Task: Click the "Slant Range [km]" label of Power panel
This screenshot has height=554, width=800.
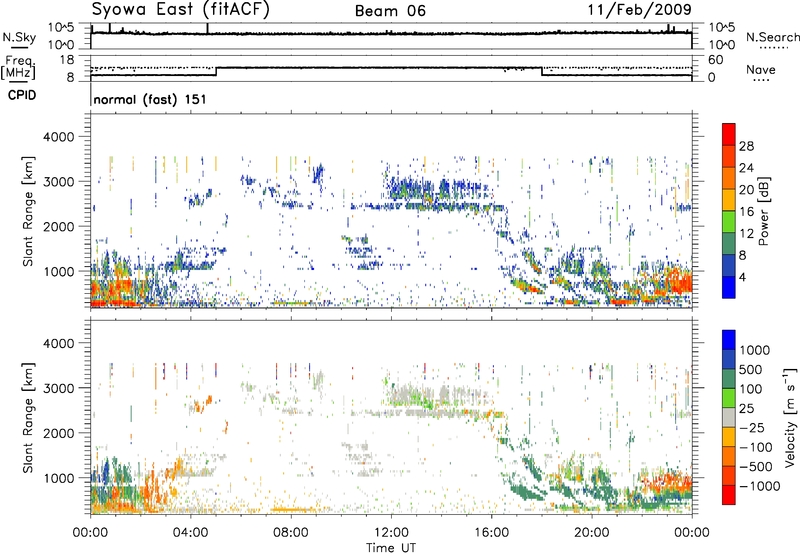Action: coord(28,211)
